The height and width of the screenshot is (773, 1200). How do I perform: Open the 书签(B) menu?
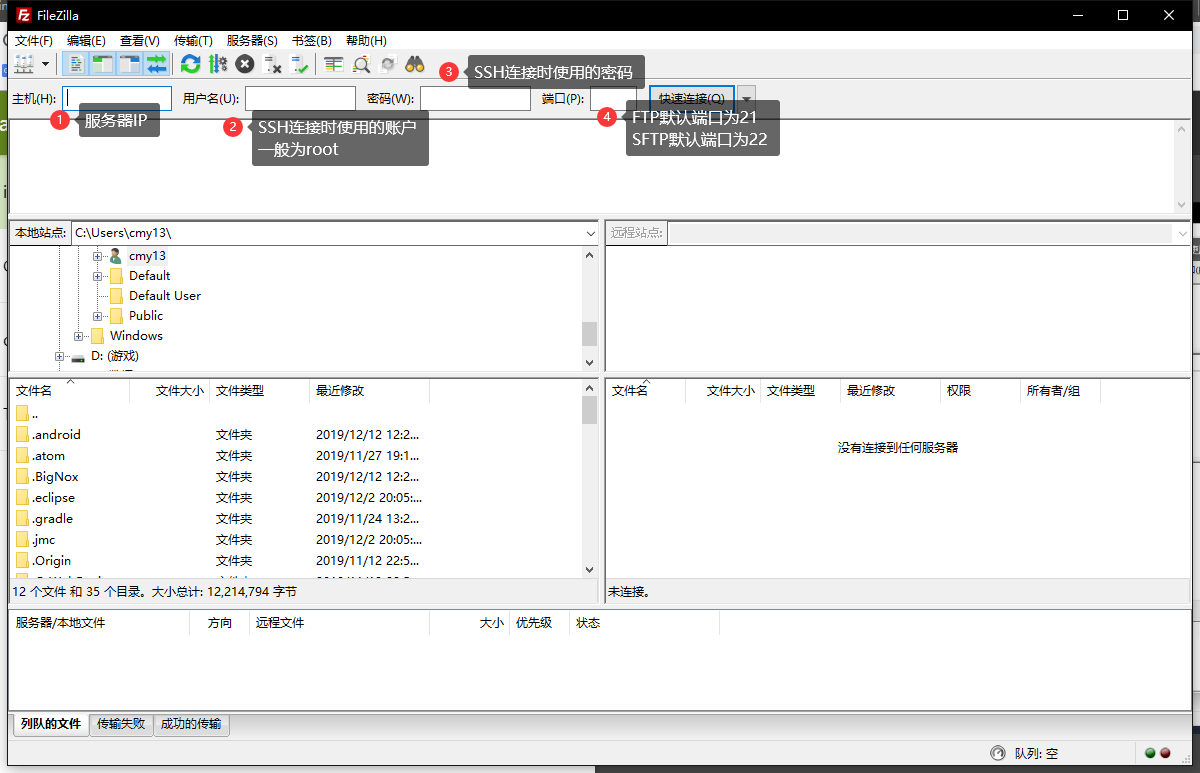point(311,40)
